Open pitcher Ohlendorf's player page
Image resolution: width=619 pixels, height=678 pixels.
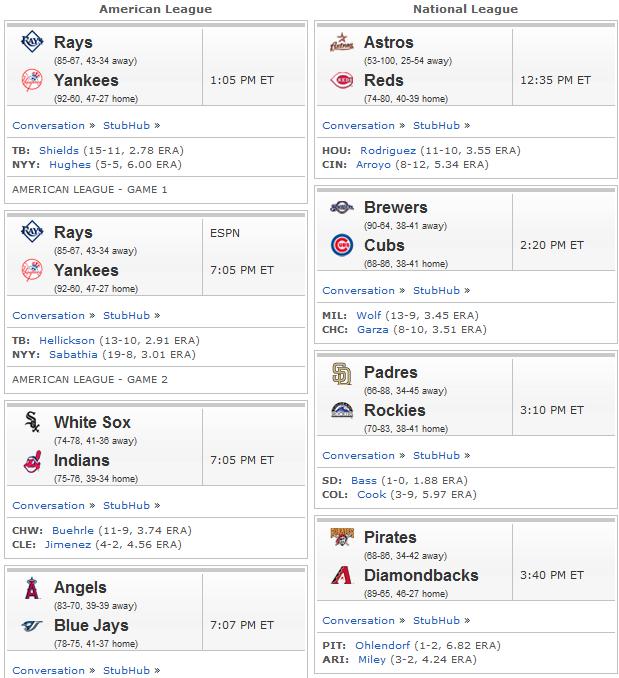[x=383, y=646]
